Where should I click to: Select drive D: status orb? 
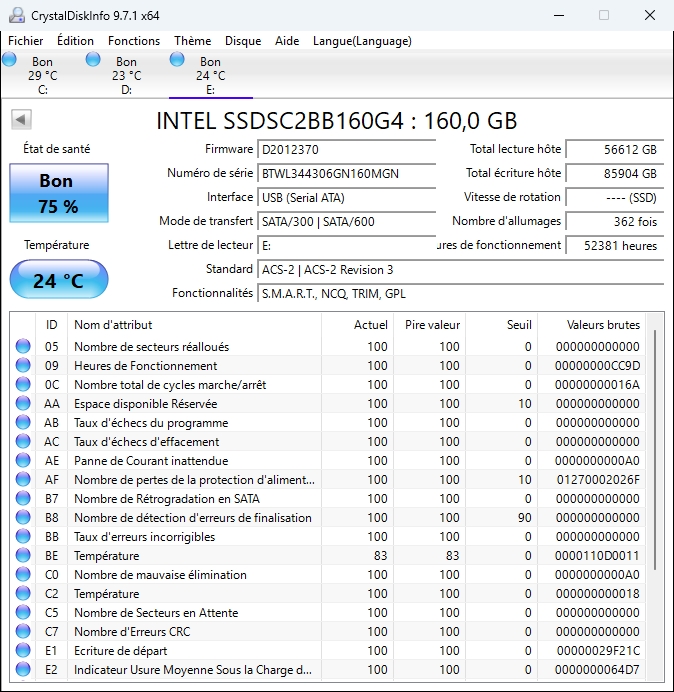pyautogui.click(x=94, y=60)
